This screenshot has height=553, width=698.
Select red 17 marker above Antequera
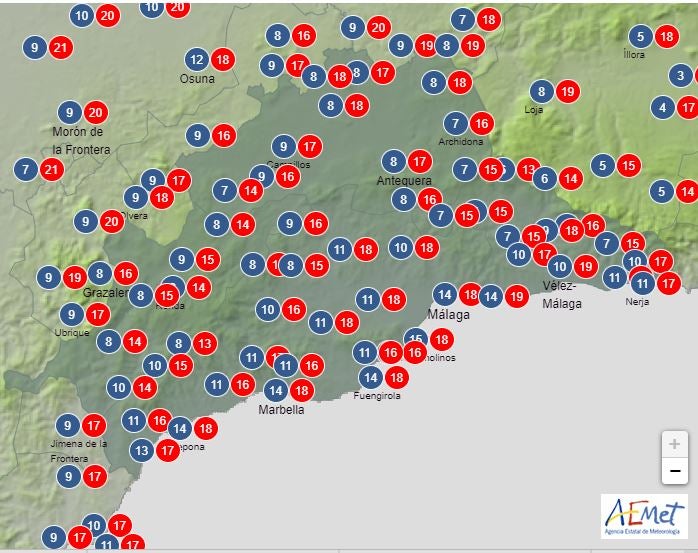pos(419,161)
